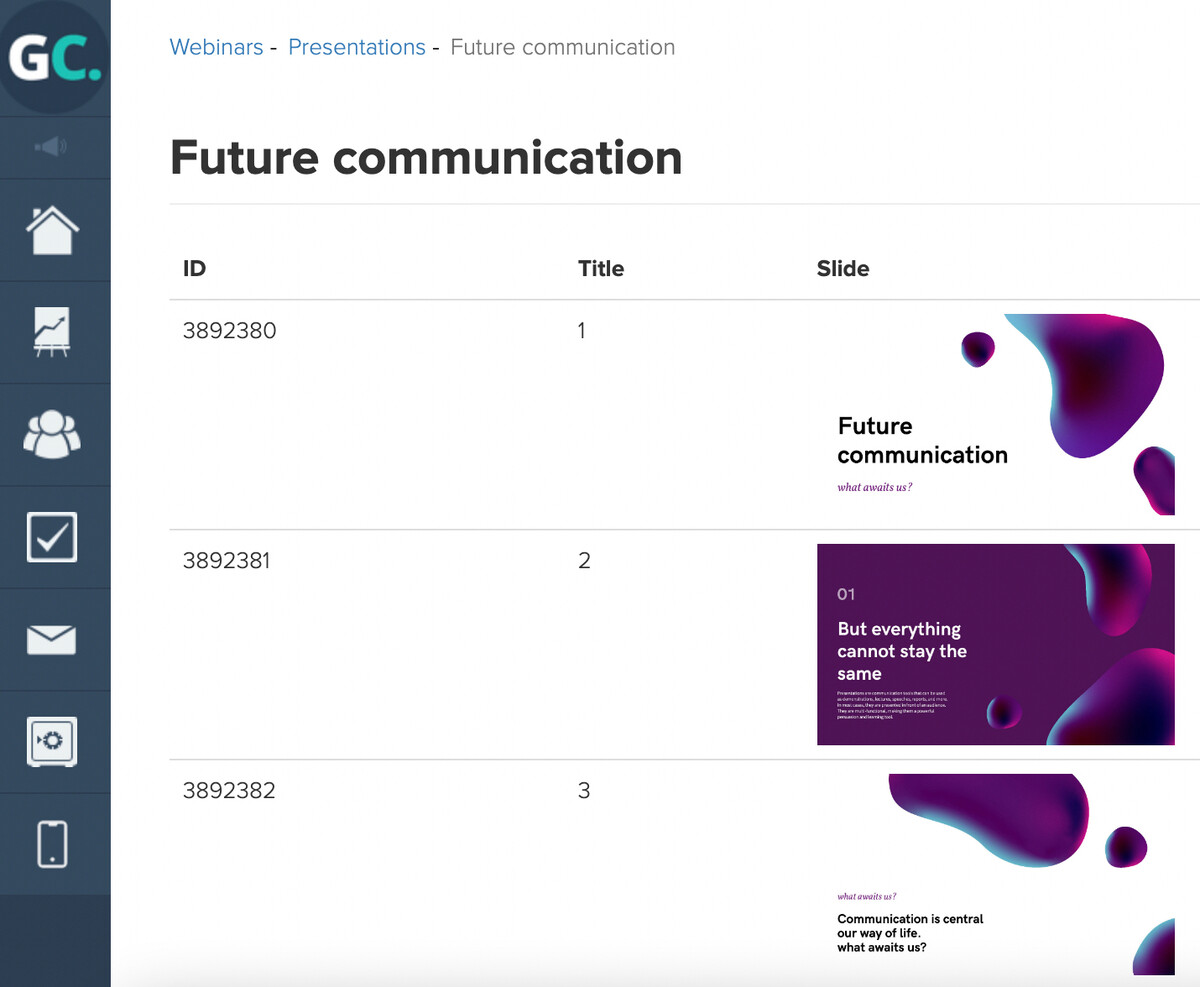Open the users group icon
Viewport: 1200px width, 987px height.
[52, 435]
